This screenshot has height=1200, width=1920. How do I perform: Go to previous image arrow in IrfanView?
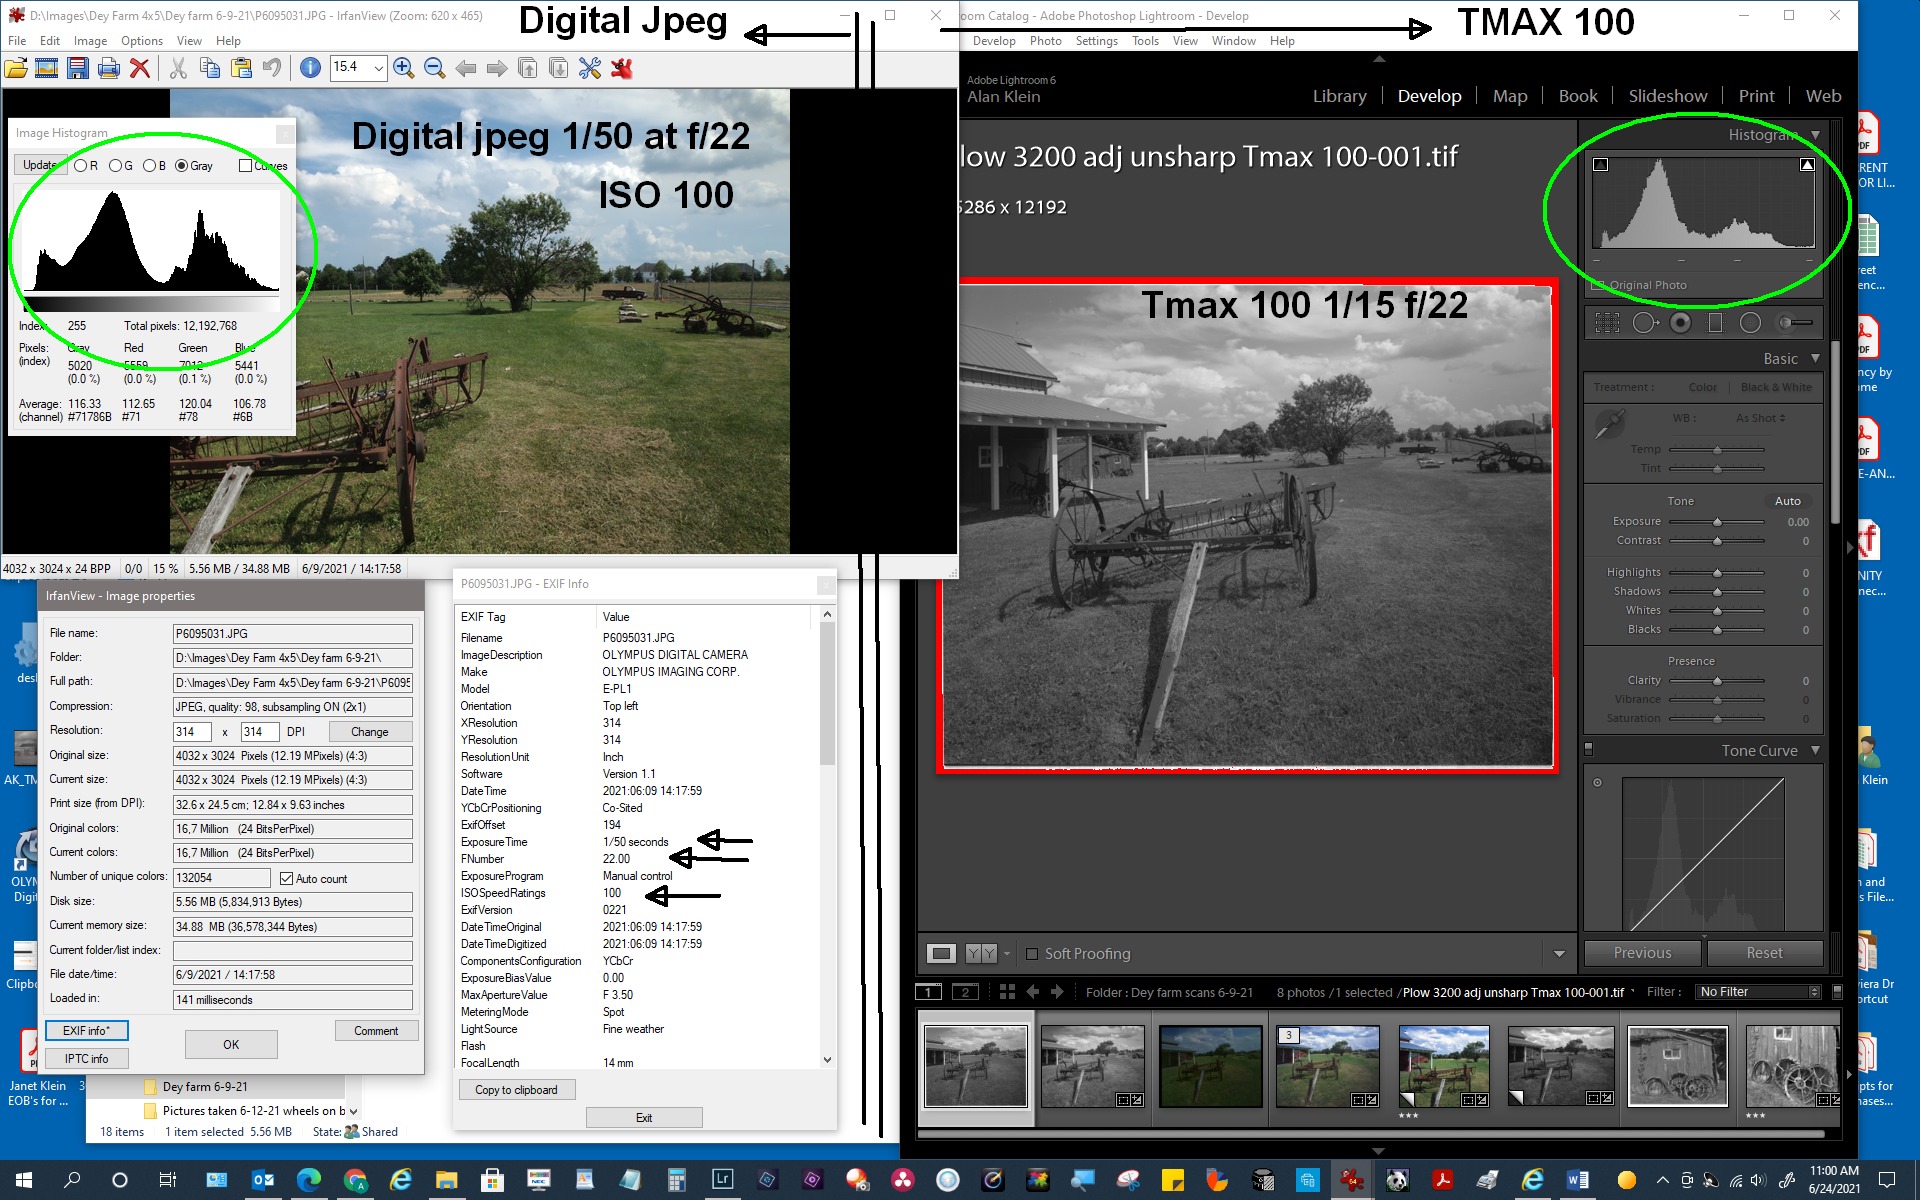[465, 68]
